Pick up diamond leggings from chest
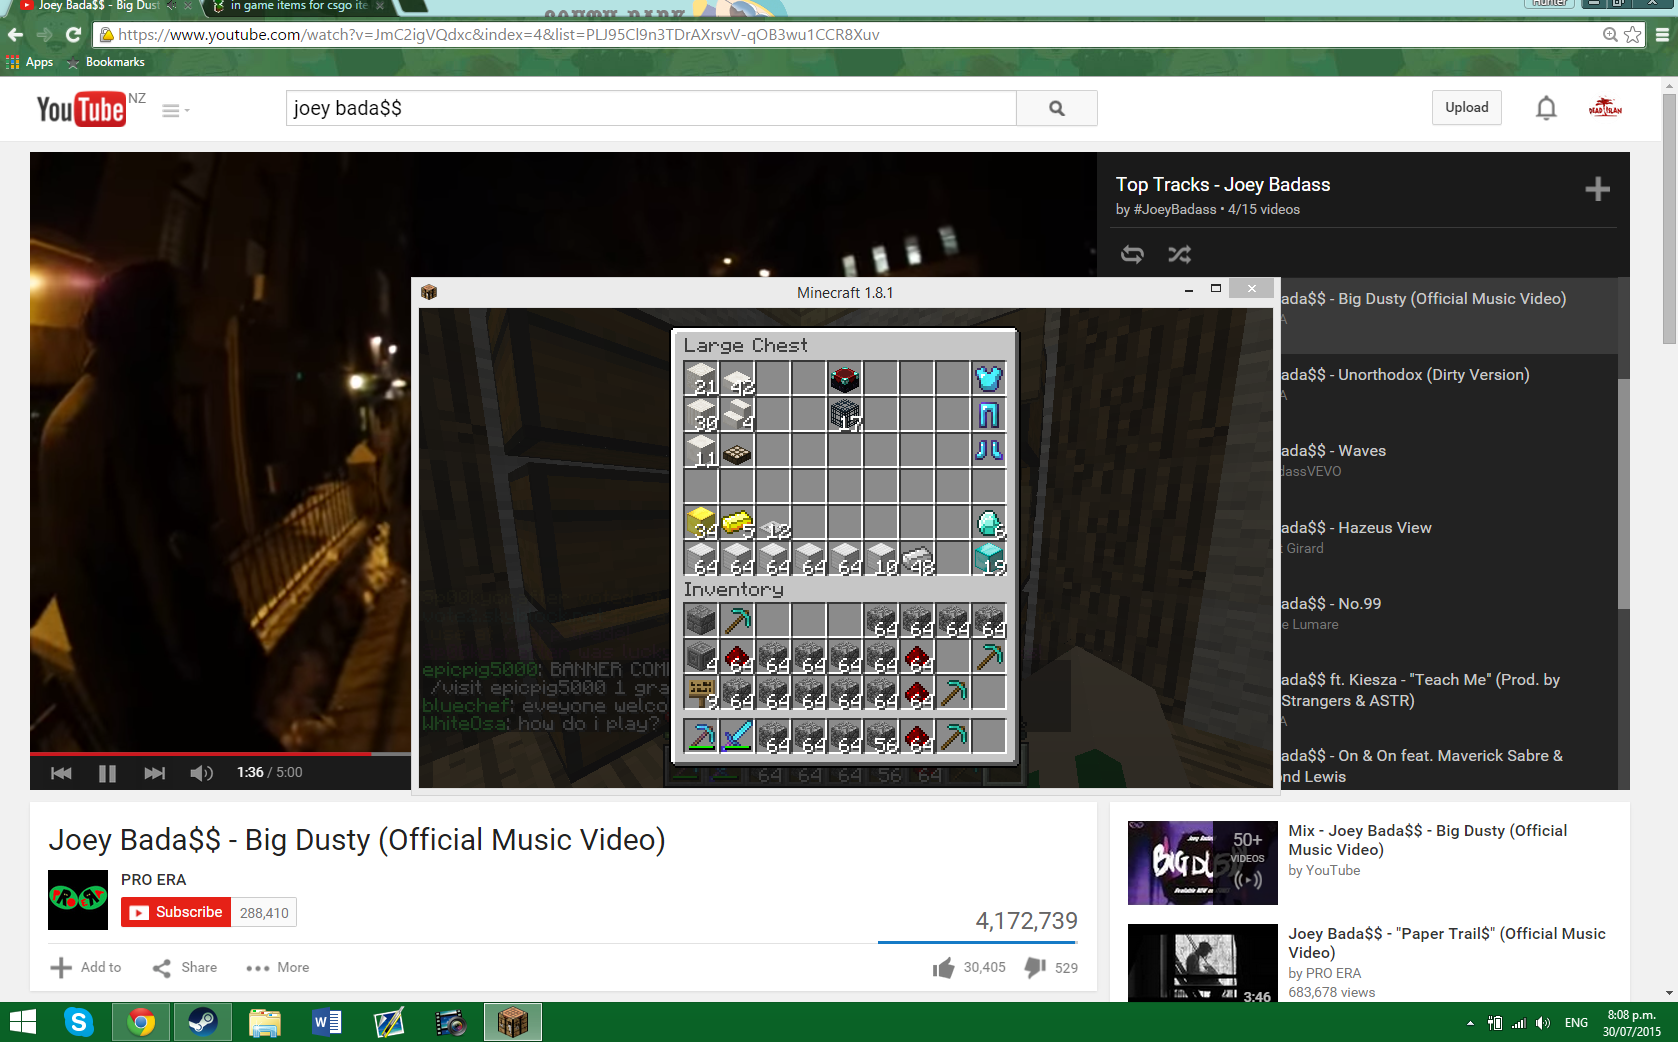Image resolution: width=1678 pixels, height=1042 pixels. [988, 414]
